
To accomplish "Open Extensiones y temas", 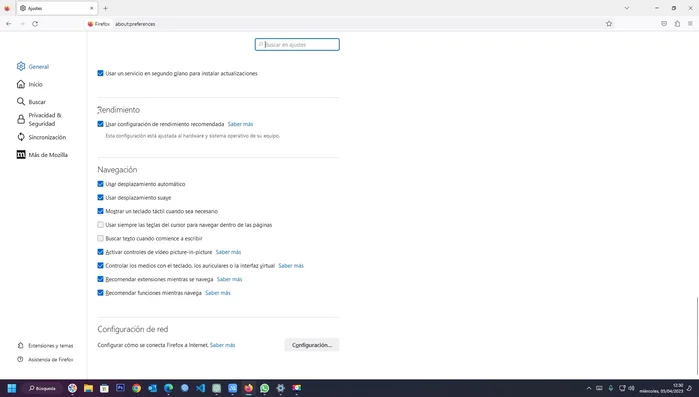I will (45, 345).
